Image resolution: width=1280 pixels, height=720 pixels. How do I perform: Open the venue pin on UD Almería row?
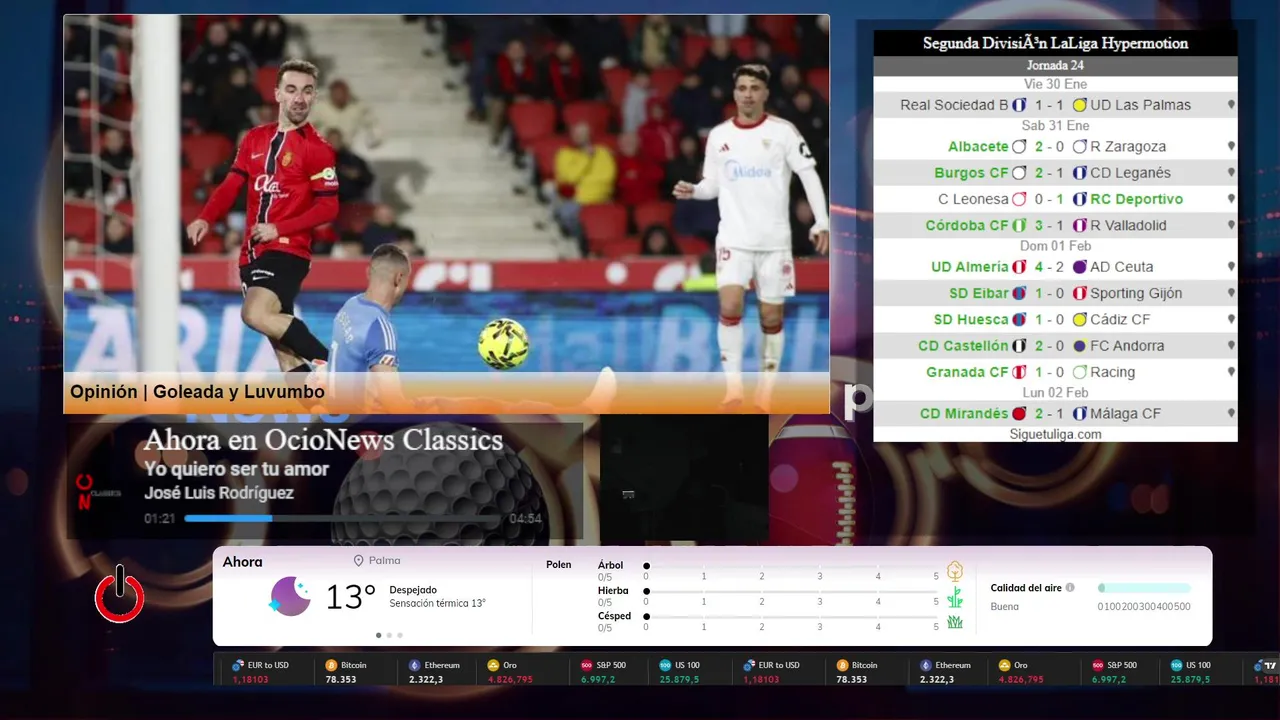pyautogui.click(x=1231, y=267)
